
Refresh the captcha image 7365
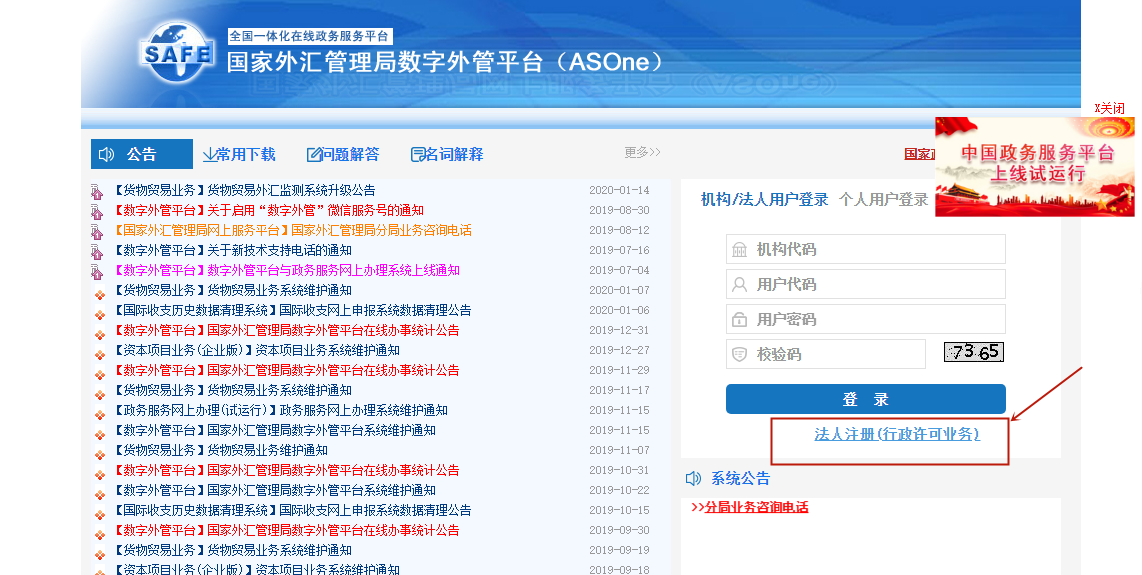pyautogui.click(x=974, y=352)
